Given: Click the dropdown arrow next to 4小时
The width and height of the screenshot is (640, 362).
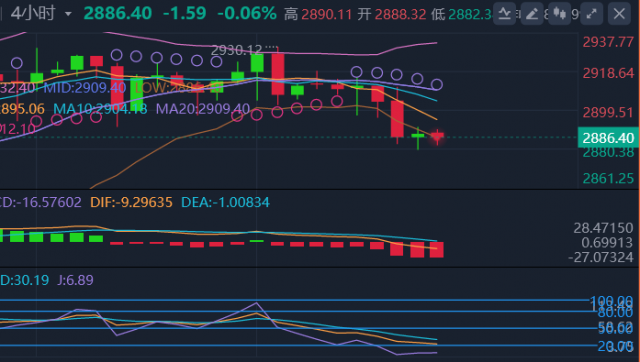Looking at the screenshot, I should (x=68, y=14).
